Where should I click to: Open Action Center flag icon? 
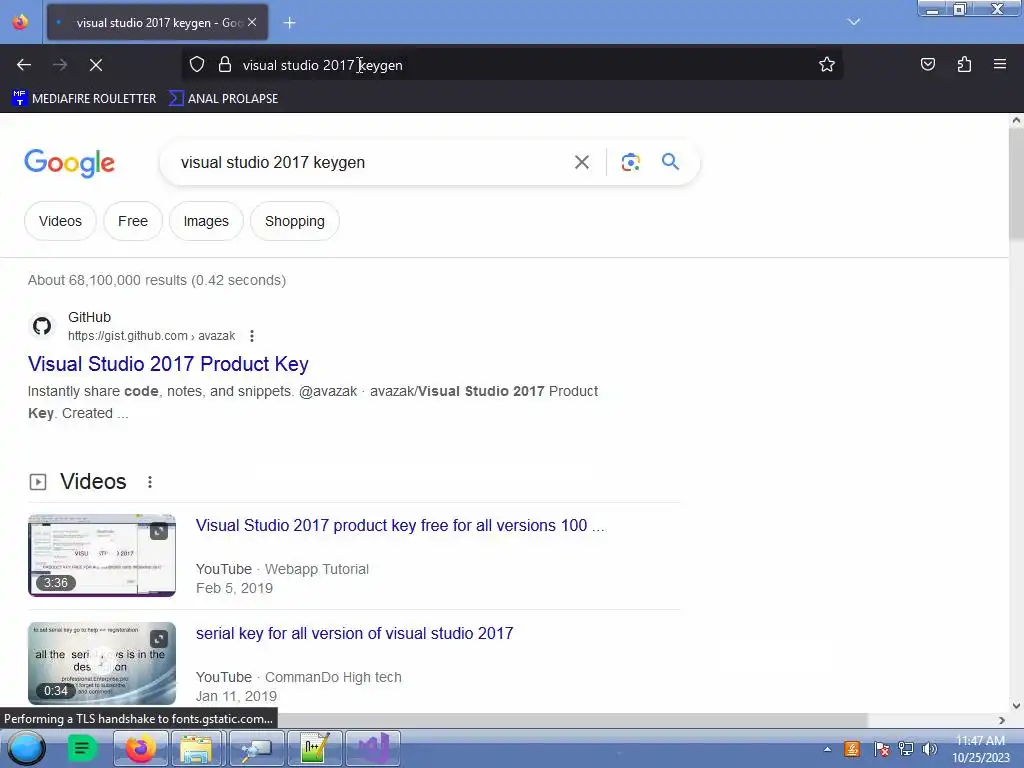click(881, 749)
